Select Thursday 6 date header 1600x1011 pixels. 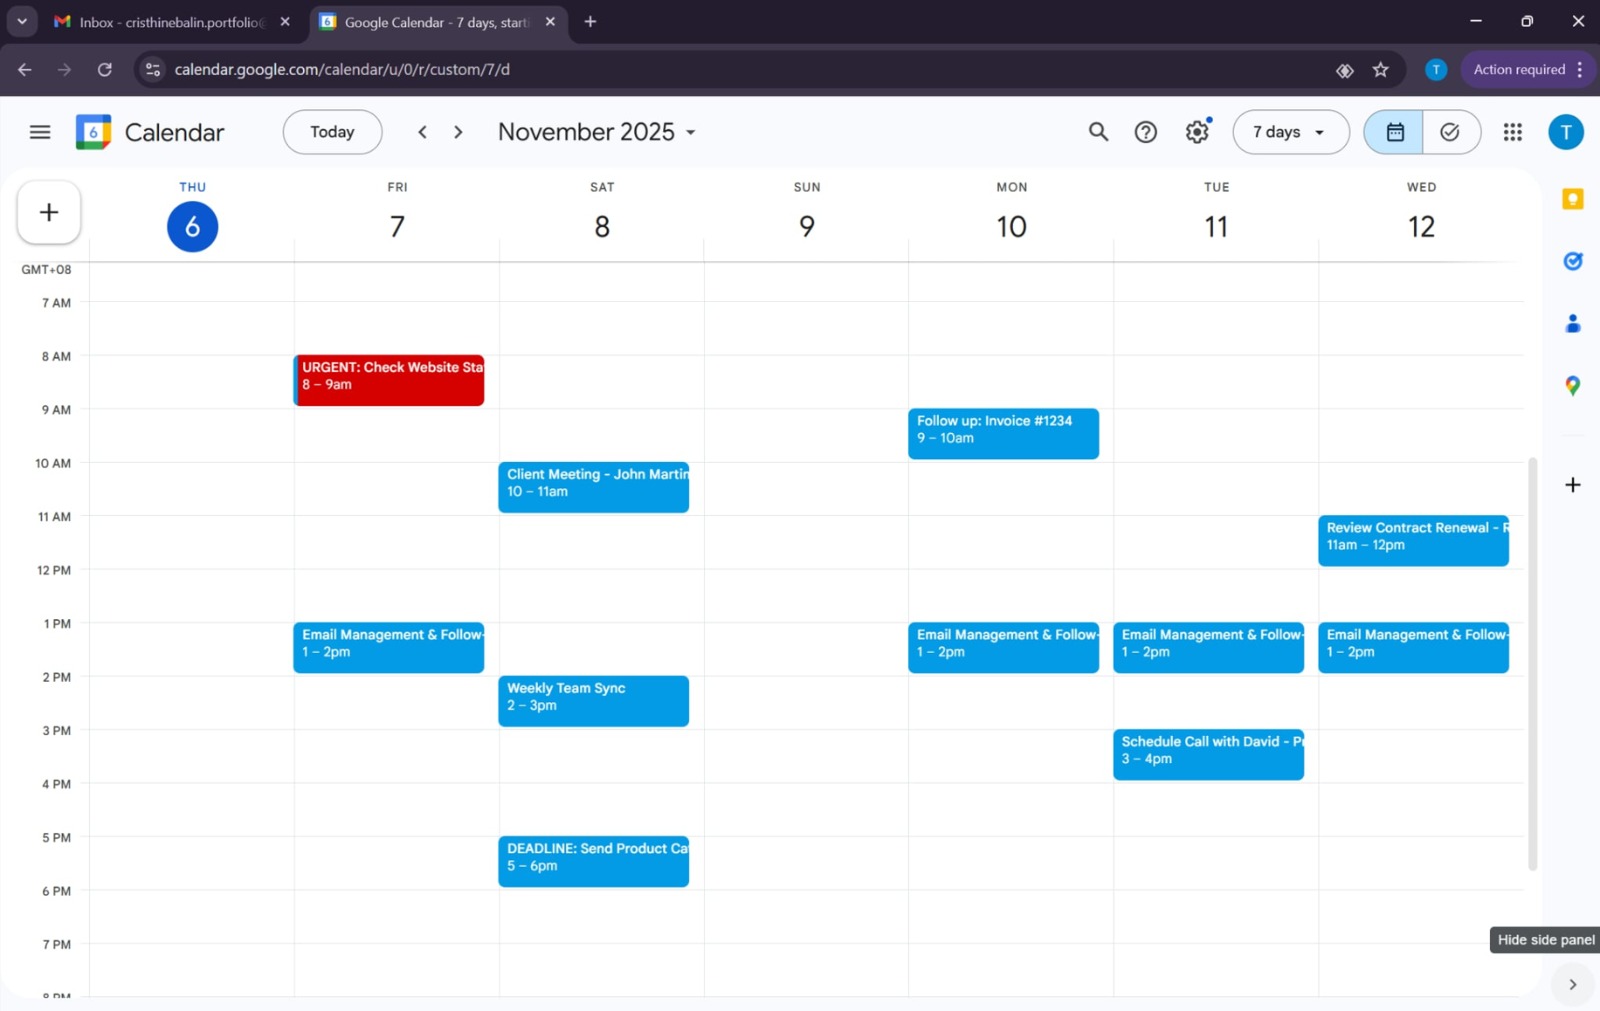click(192, 226)
